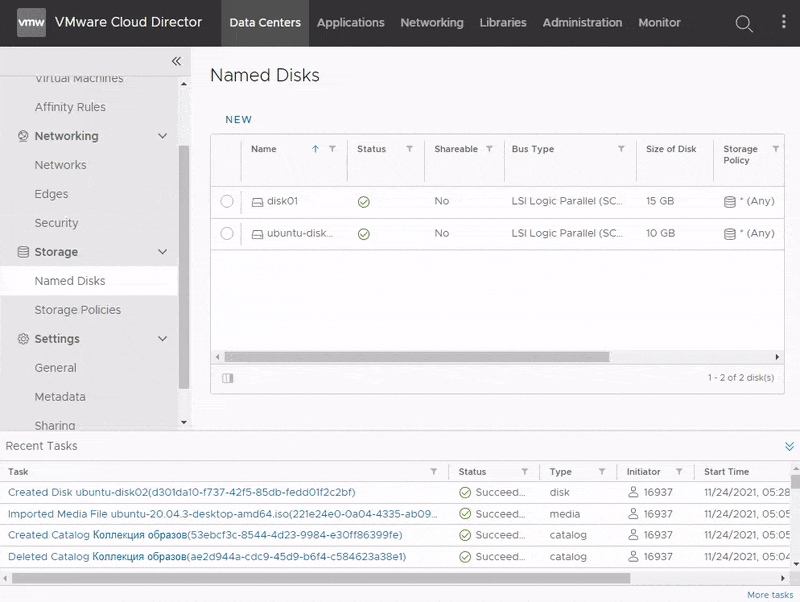Click the green status check for ubuntu-disk
This screenshot has height=602, width=800.
tap(364, 234)
